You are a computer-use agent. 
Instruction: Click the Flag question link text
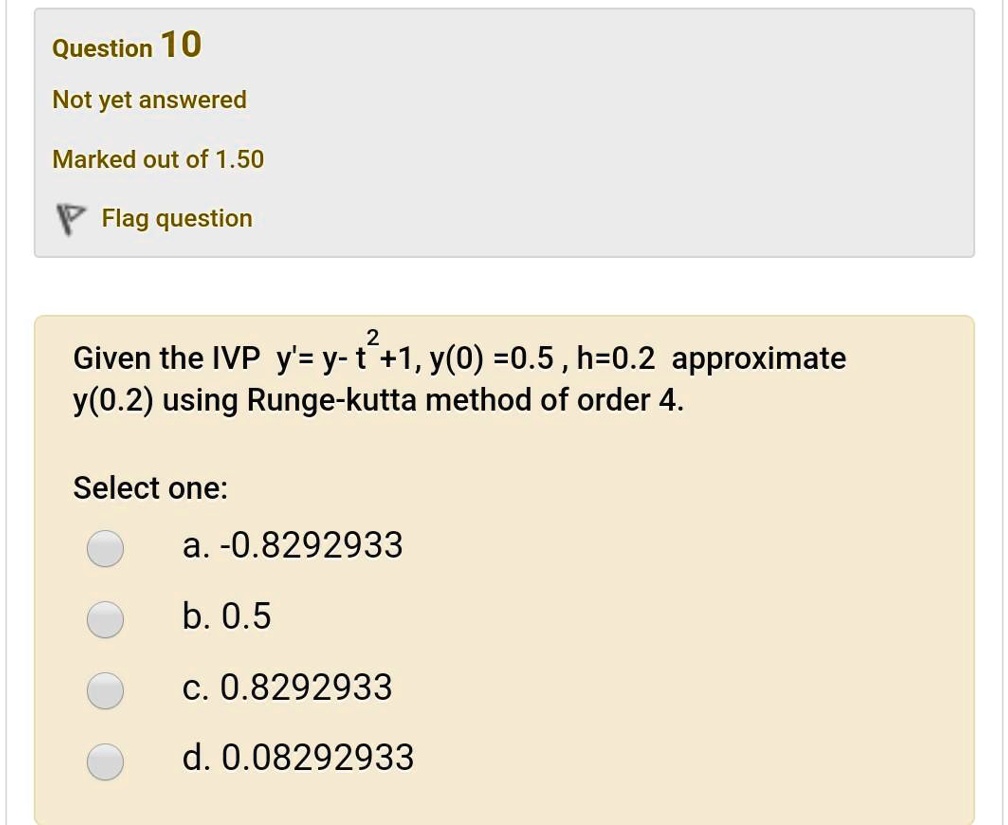point(177,218)
